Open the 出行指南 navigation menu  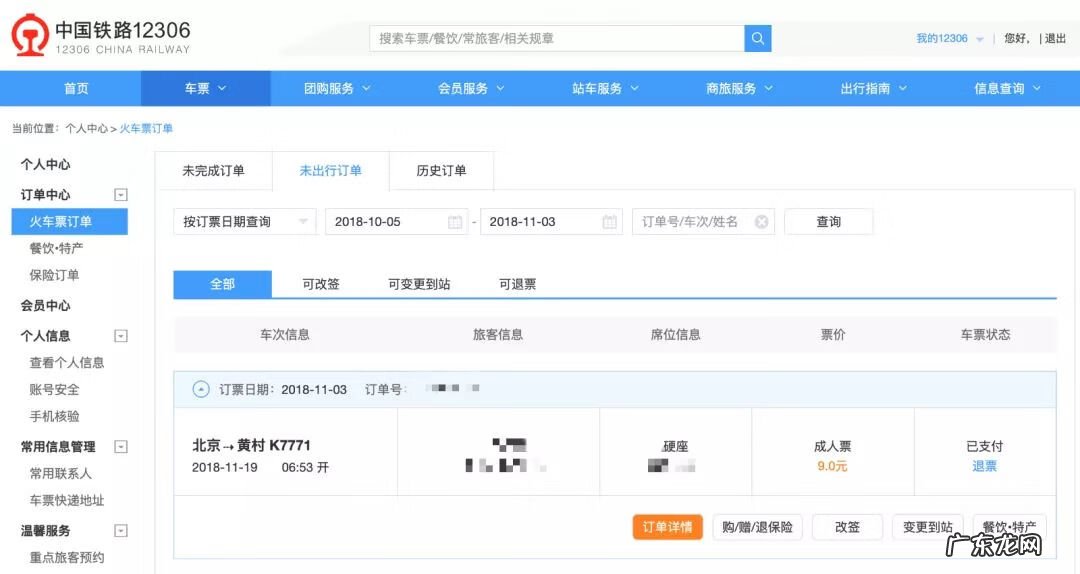coord(873,88)
